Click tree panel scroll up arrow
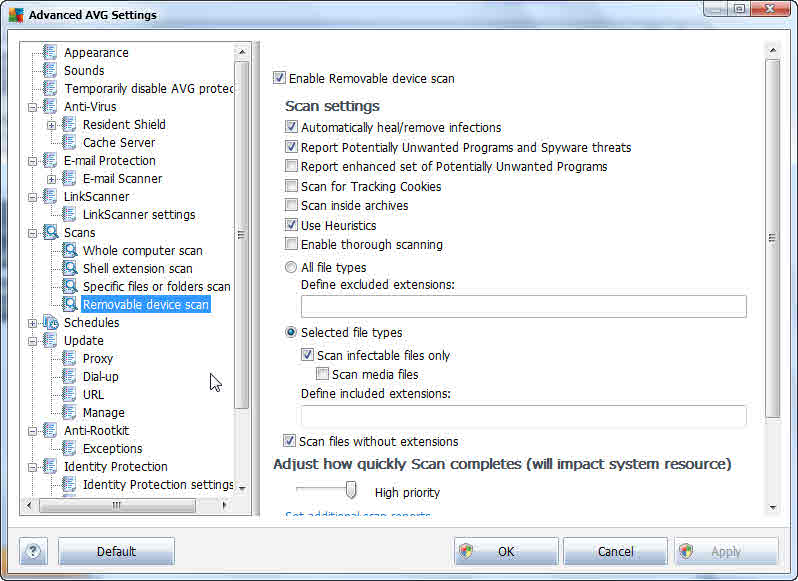 tap(242, 52)
